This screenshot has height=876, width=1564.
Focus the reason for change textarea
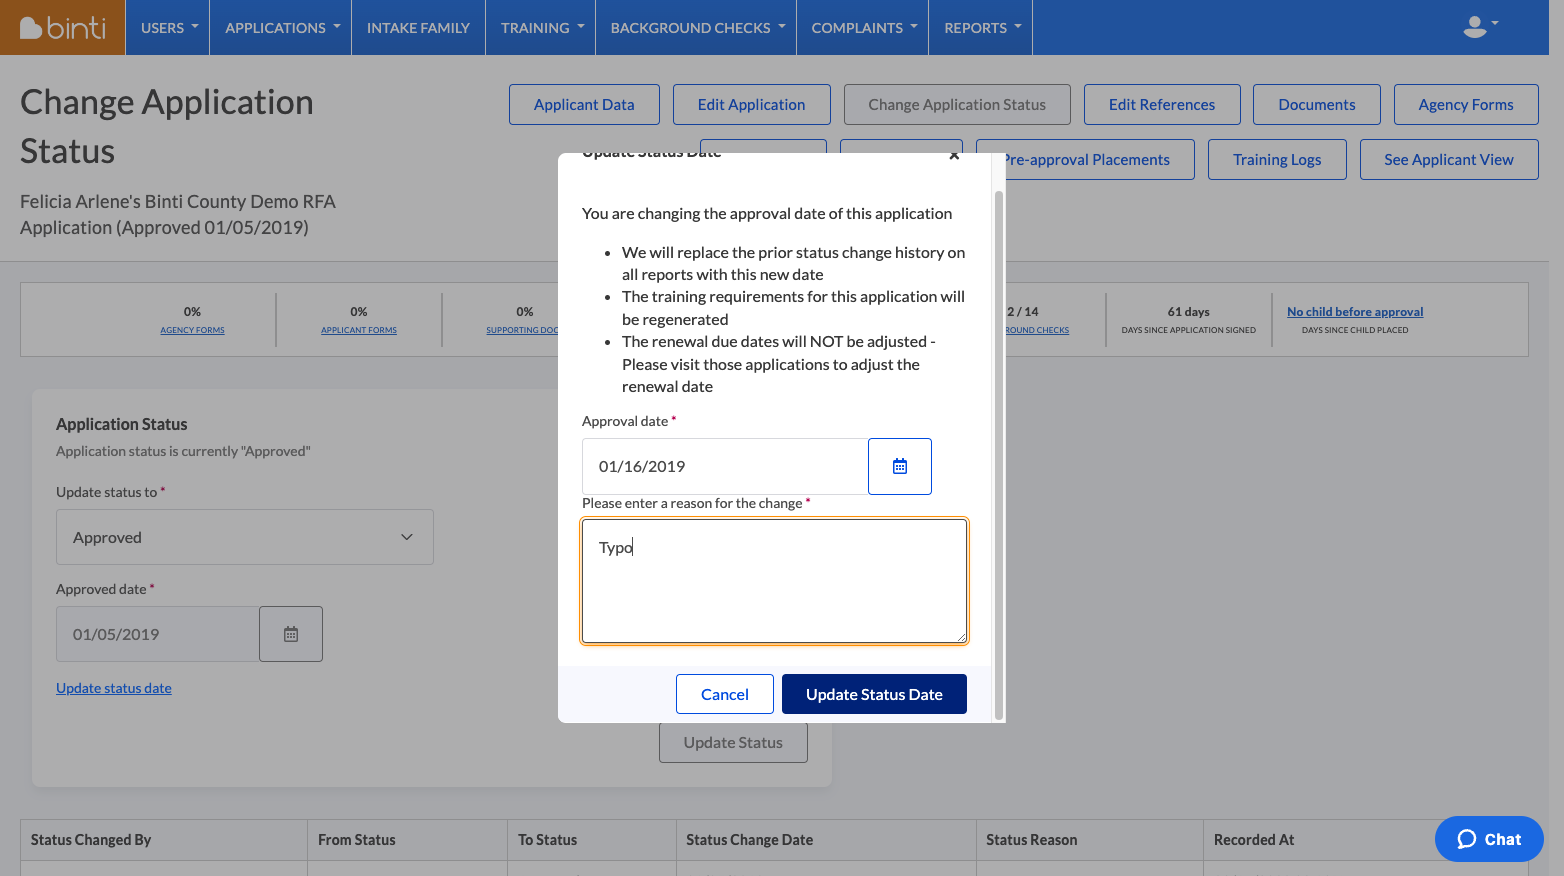click(774, 581)
